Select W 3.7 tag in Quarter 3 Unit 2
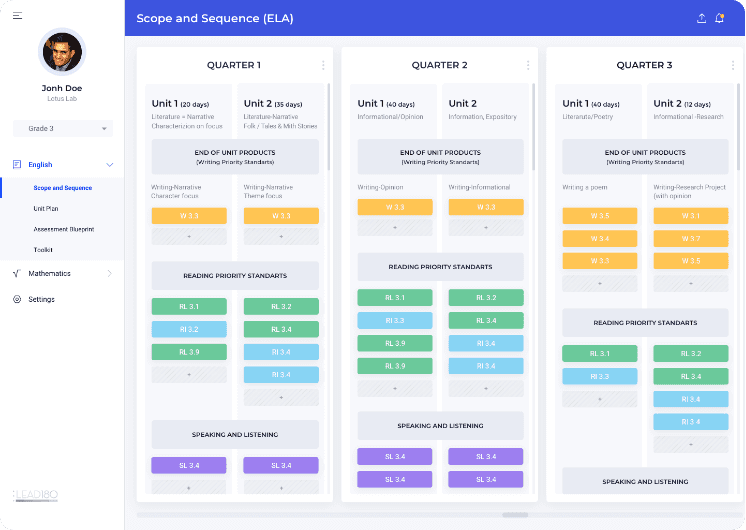746x530 pixels. pos(691,238)
